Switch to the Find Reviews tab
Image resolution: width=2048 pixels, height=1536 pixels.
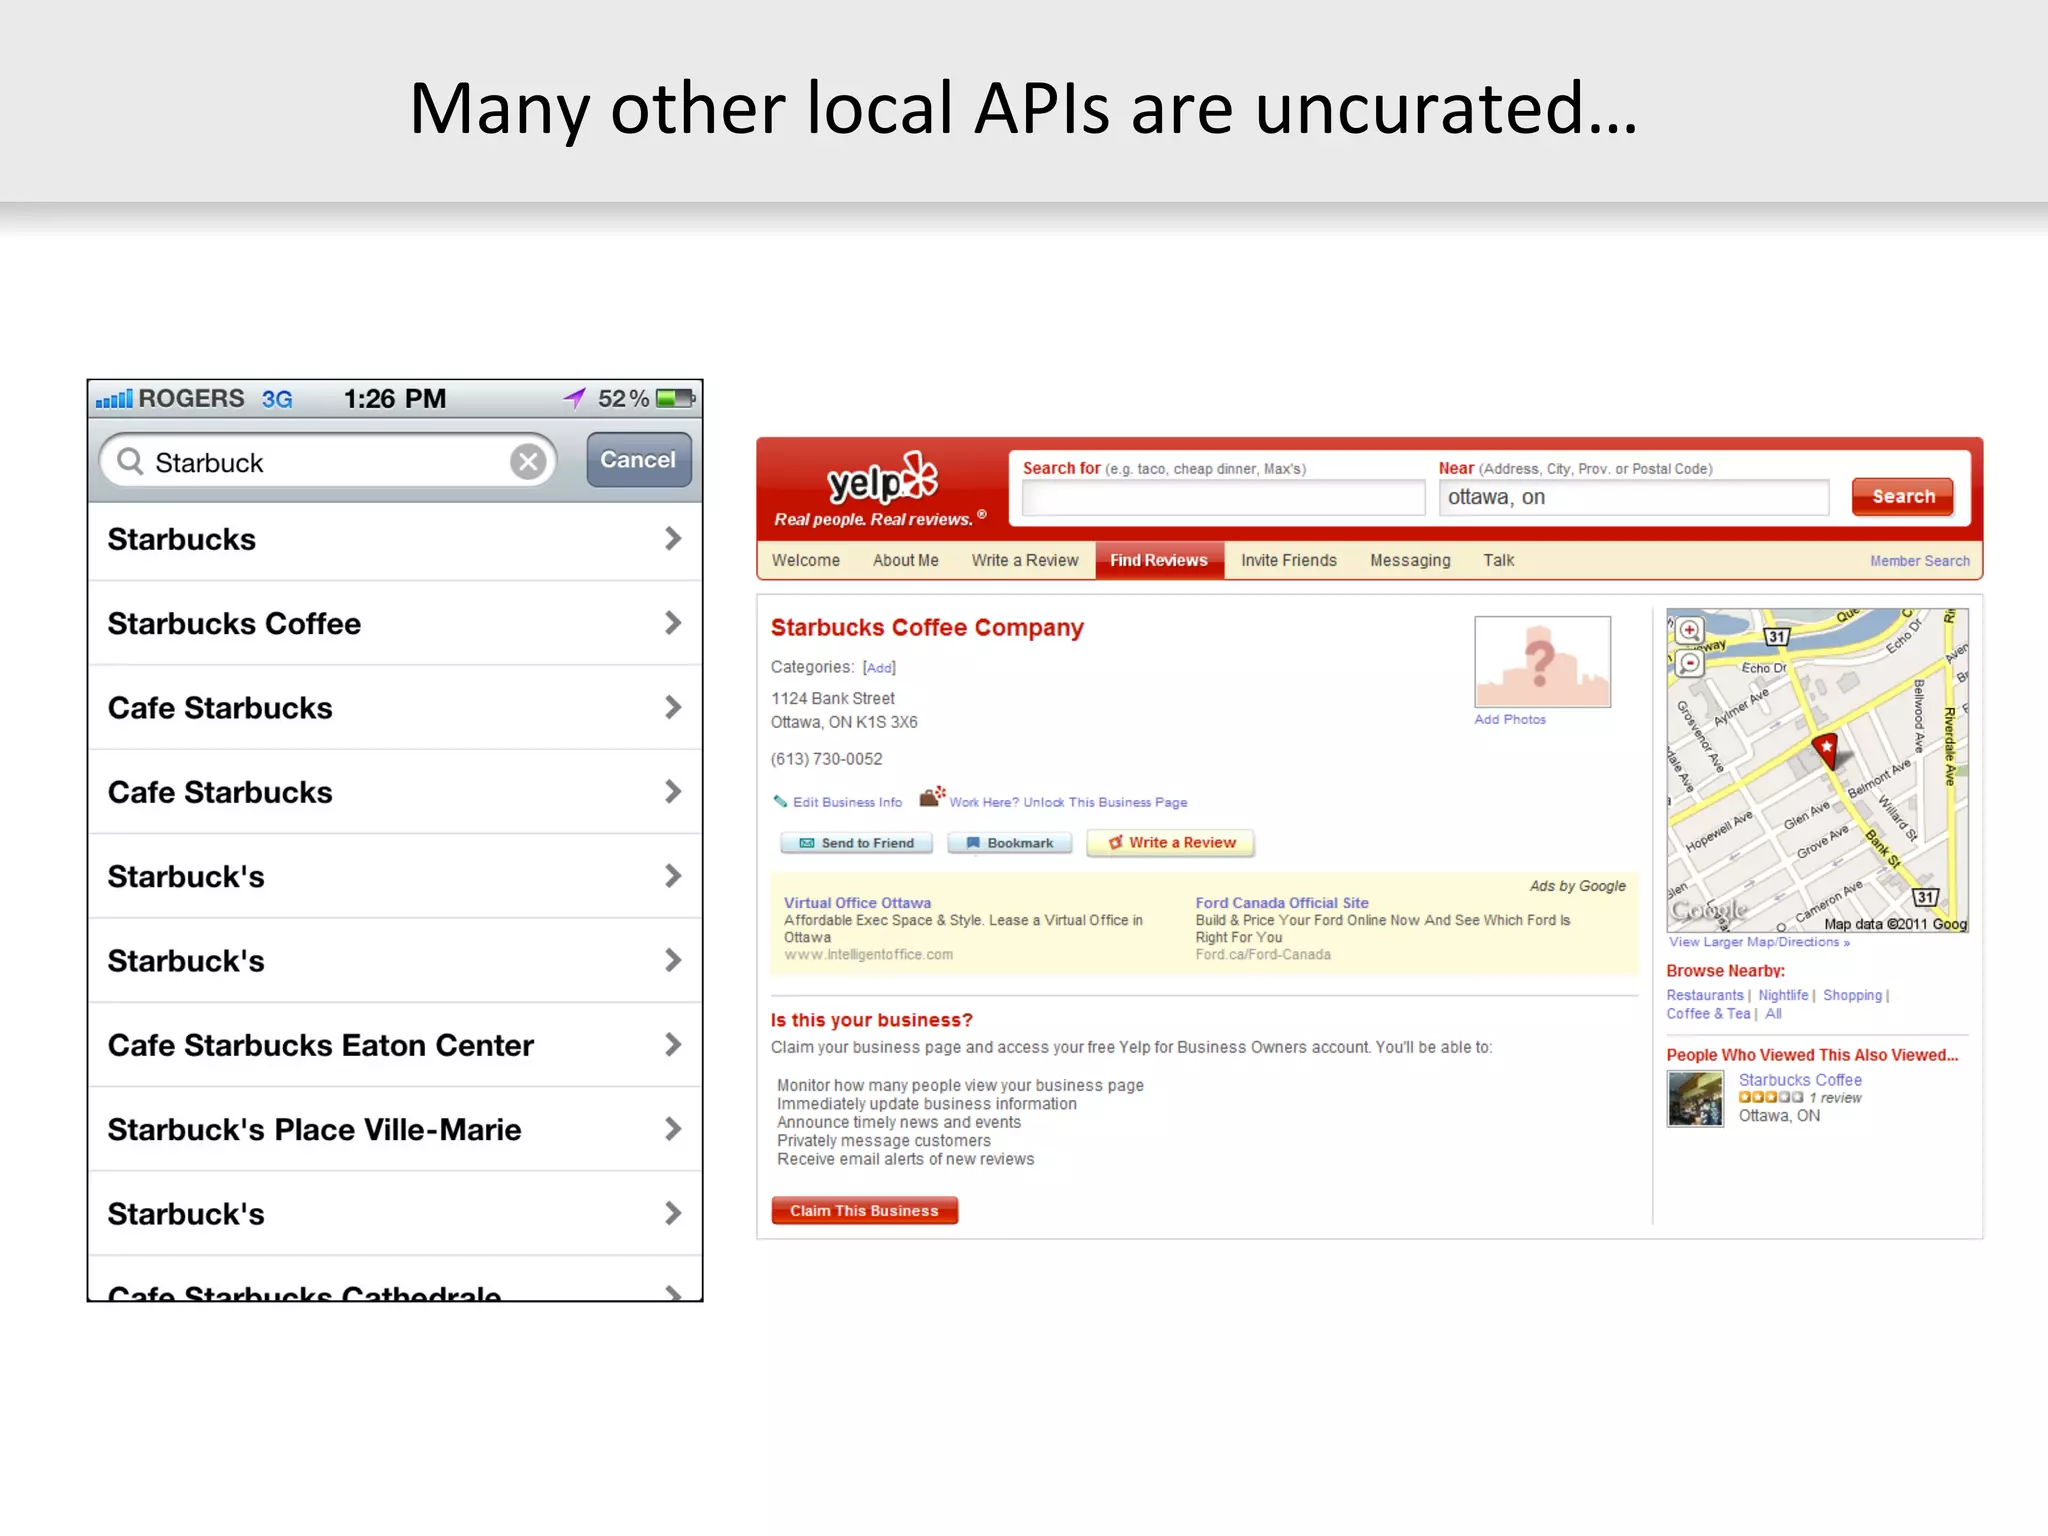point(1159,560)
